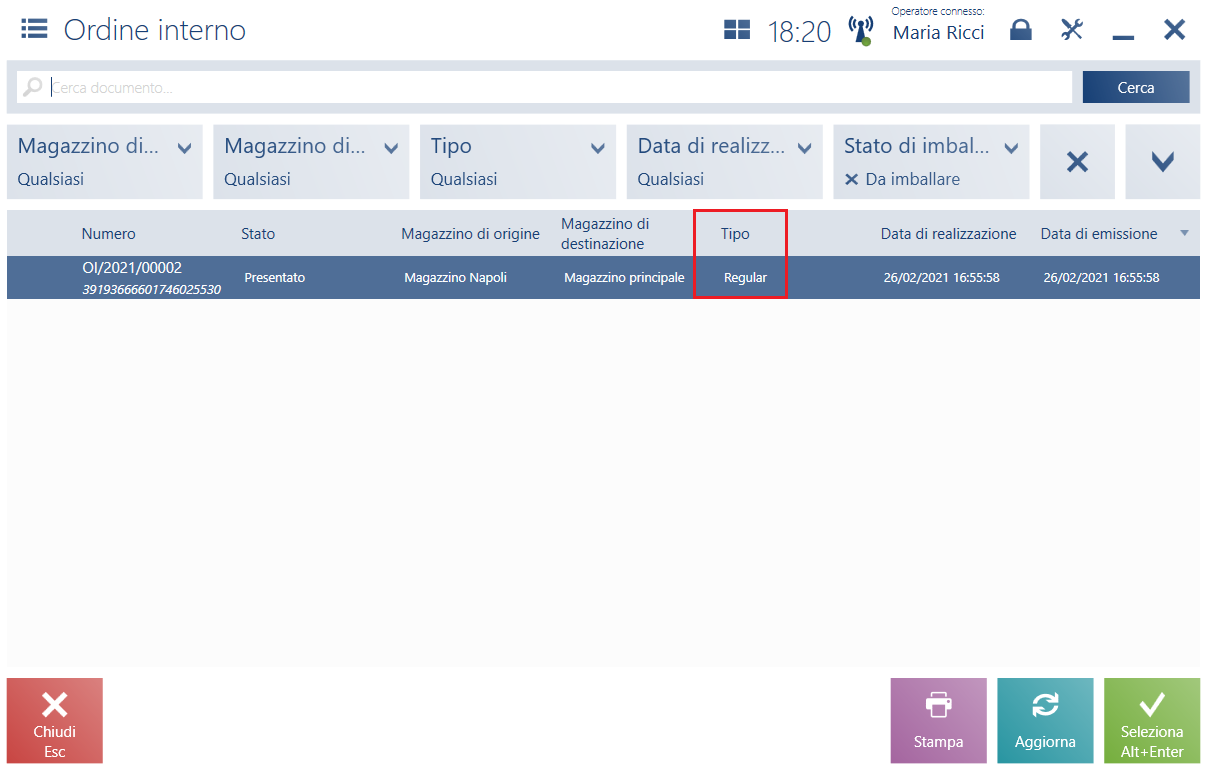Viewport: 1209px width, 772px height.
Task: Sort by the Numero column header
Action: [109, 234]
